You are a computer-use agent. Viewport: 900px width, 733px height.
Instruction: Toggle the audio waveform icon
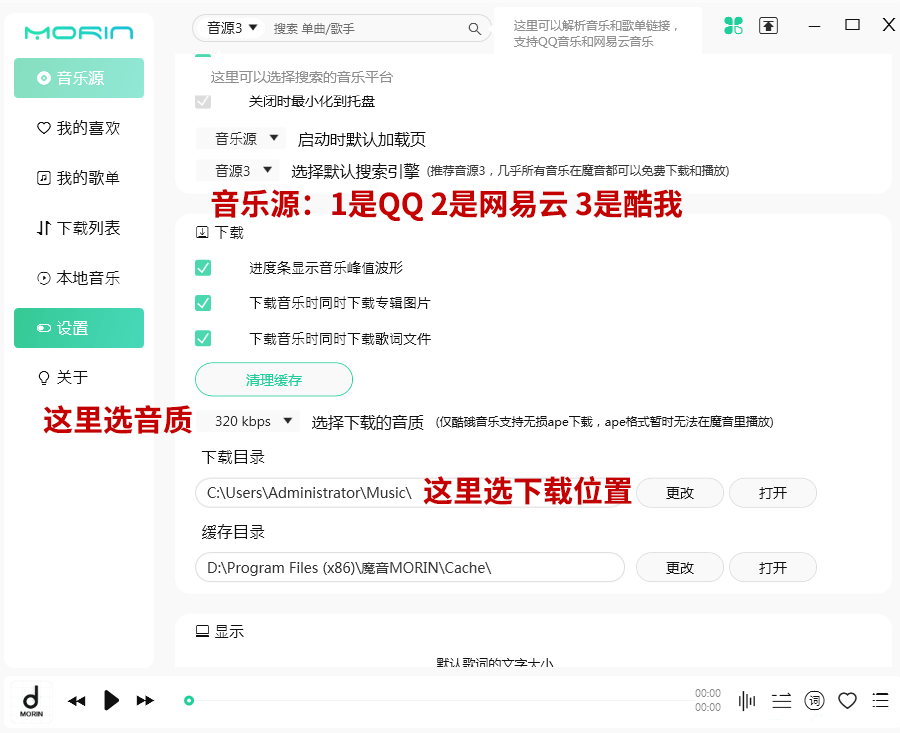pos(747,701)
